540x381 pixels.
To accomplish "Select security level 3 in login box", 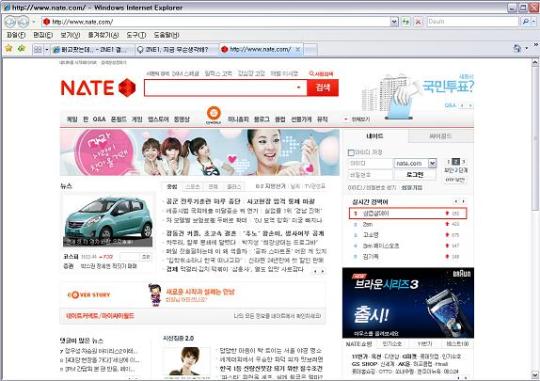I will [x=464, y=162].
